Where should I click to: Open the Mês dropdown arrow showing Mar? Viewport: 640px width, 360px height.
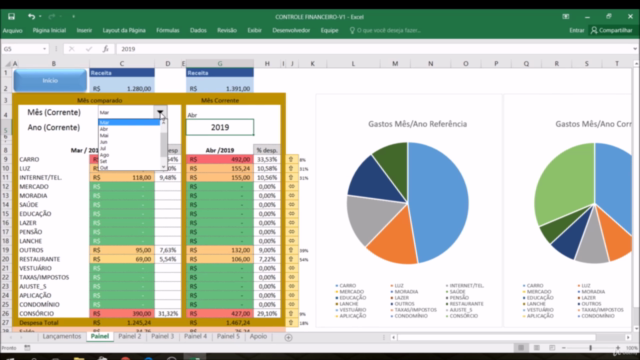click(x=160, y=112)
